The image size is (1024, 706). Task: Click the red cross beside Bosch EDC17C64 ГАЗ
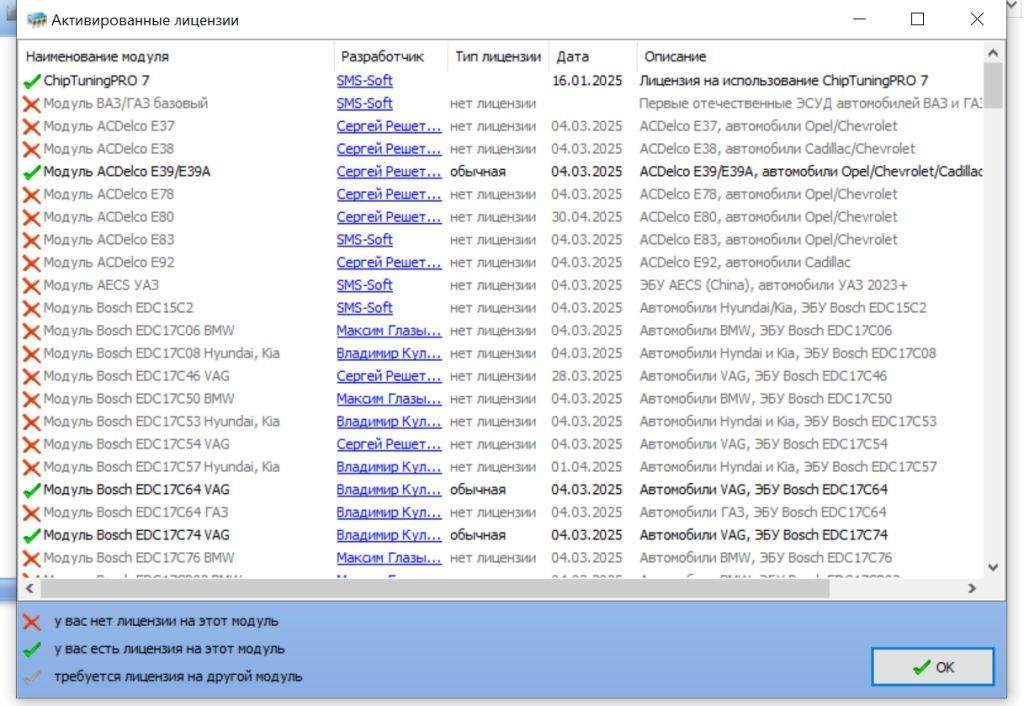[31, 513]
